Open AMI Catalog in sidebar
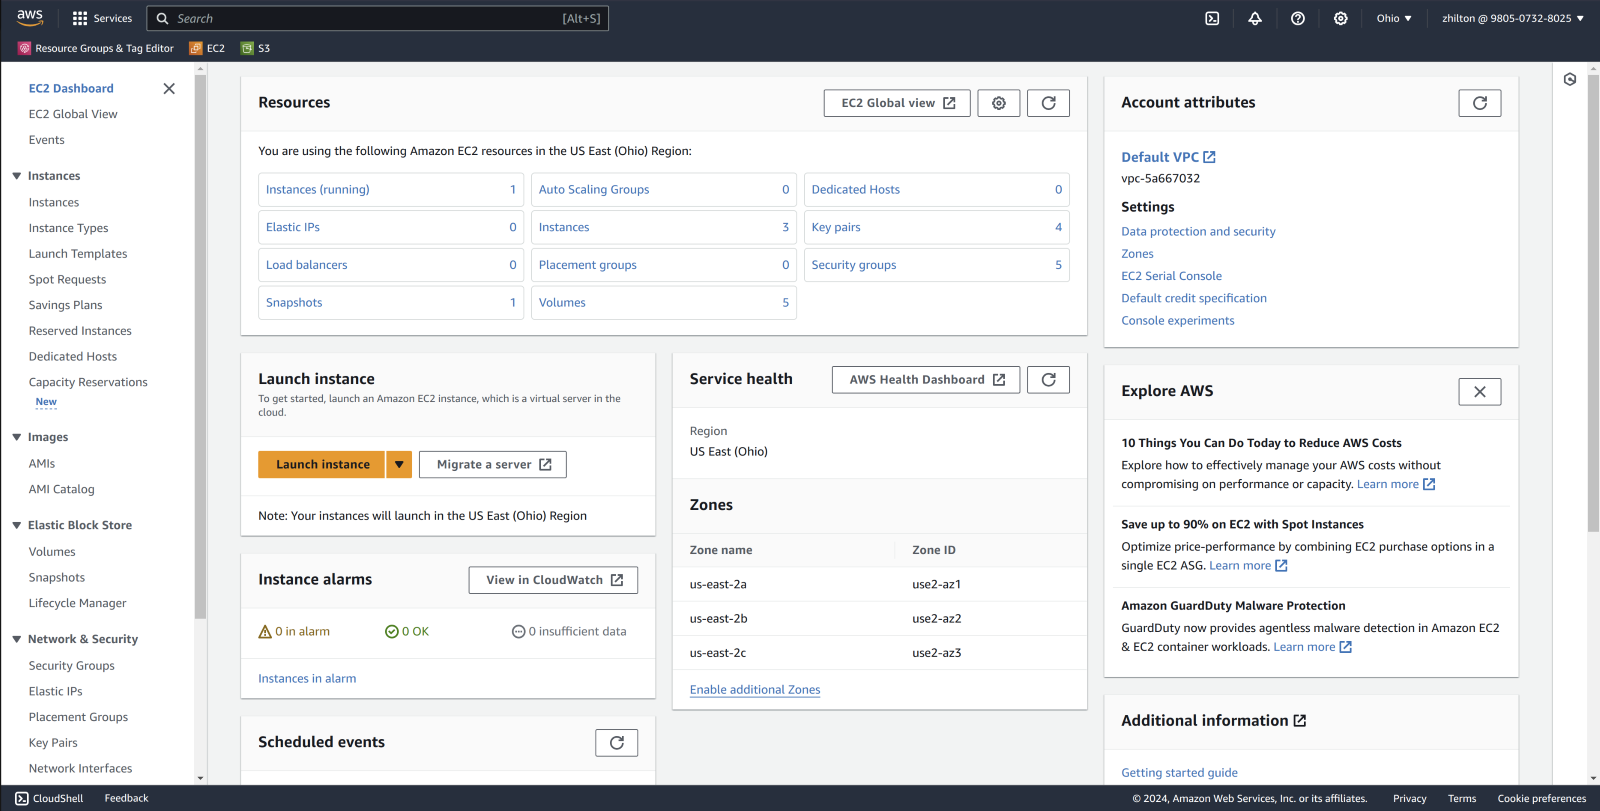1600x811 pixels. pyautogui.click(x=62, y=489)
